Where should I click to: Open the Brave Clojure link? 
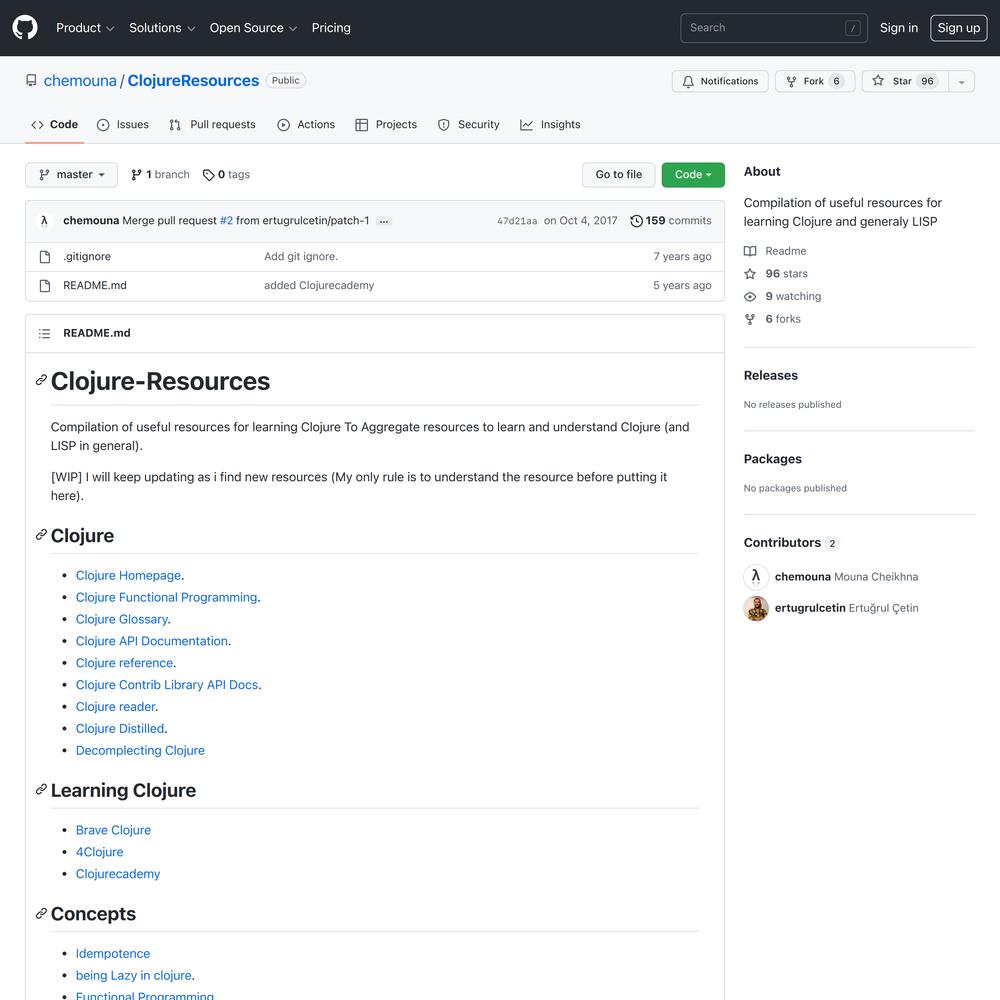114,830
